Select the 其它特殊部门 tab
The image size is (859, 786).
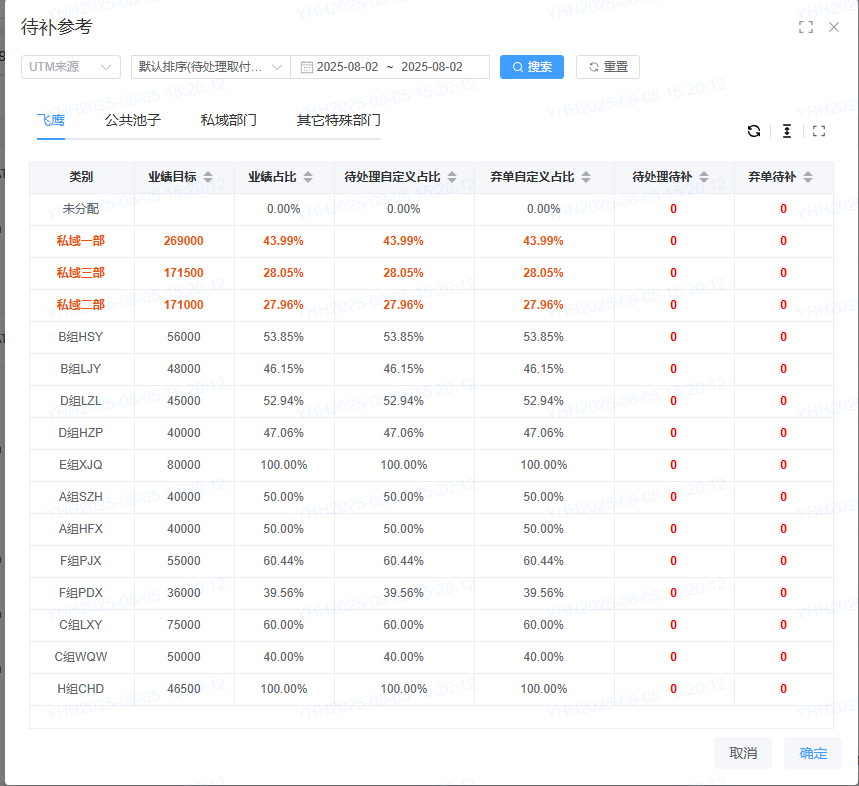click(338, 120)
